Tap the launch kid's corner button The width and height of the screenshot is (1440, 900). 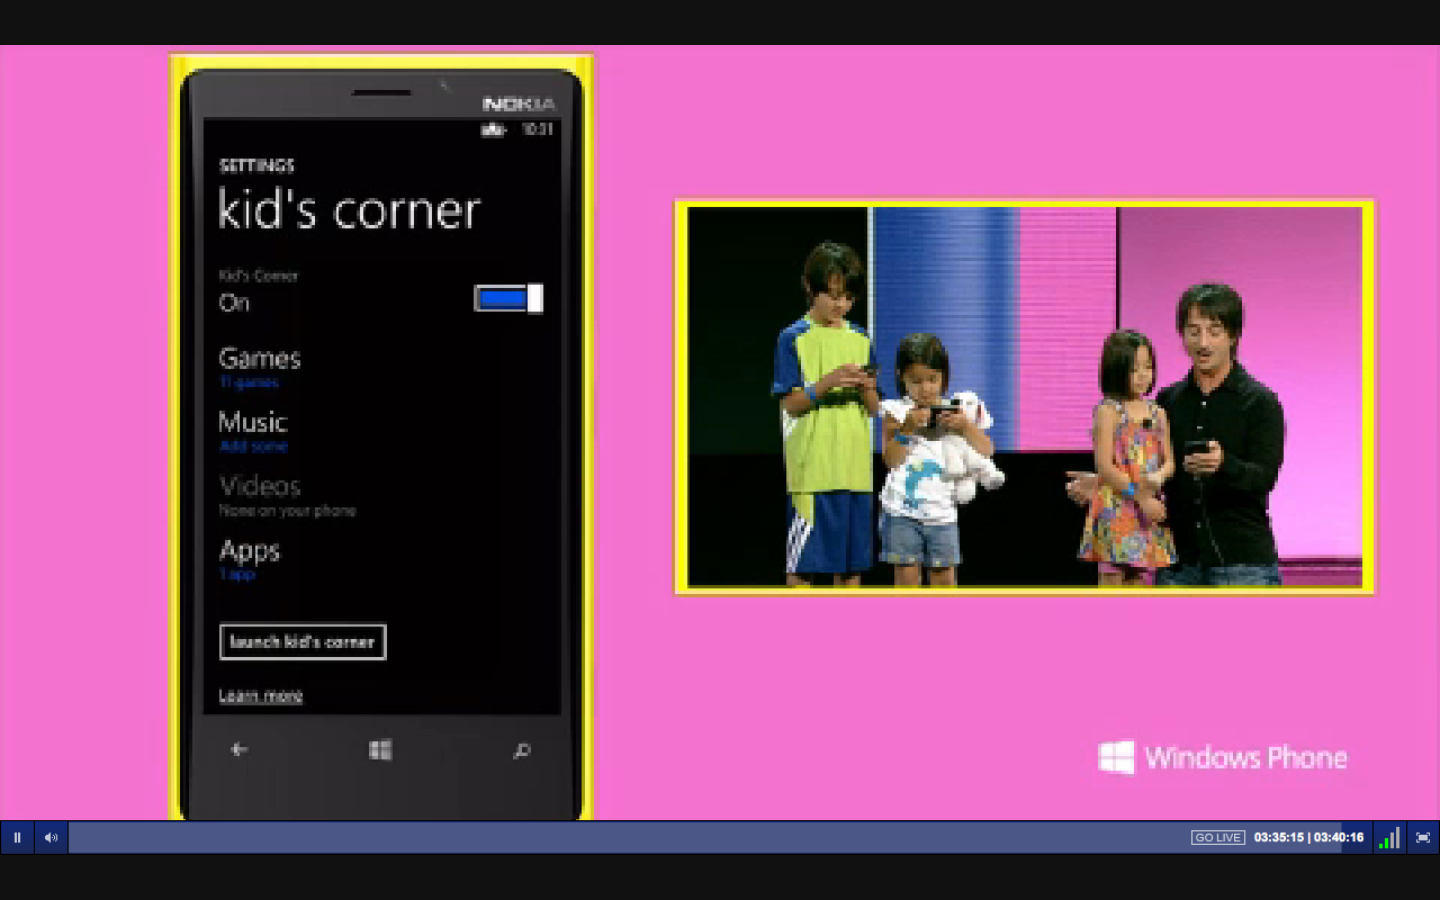point(302,642)
